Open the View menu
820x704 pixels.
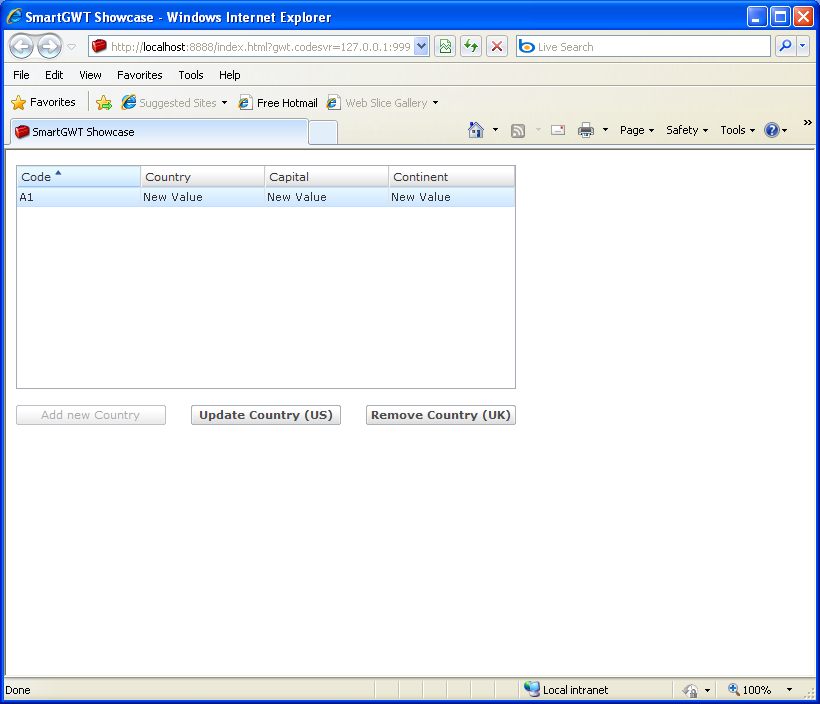[x=90, y=75]
